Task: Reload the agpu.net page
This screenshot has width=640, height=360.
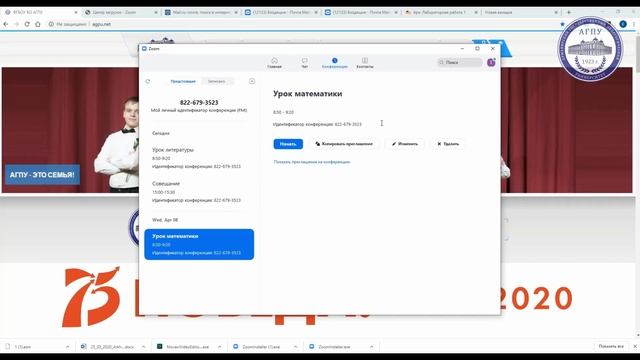Action: pyautogui.click(x=27, y=24)
